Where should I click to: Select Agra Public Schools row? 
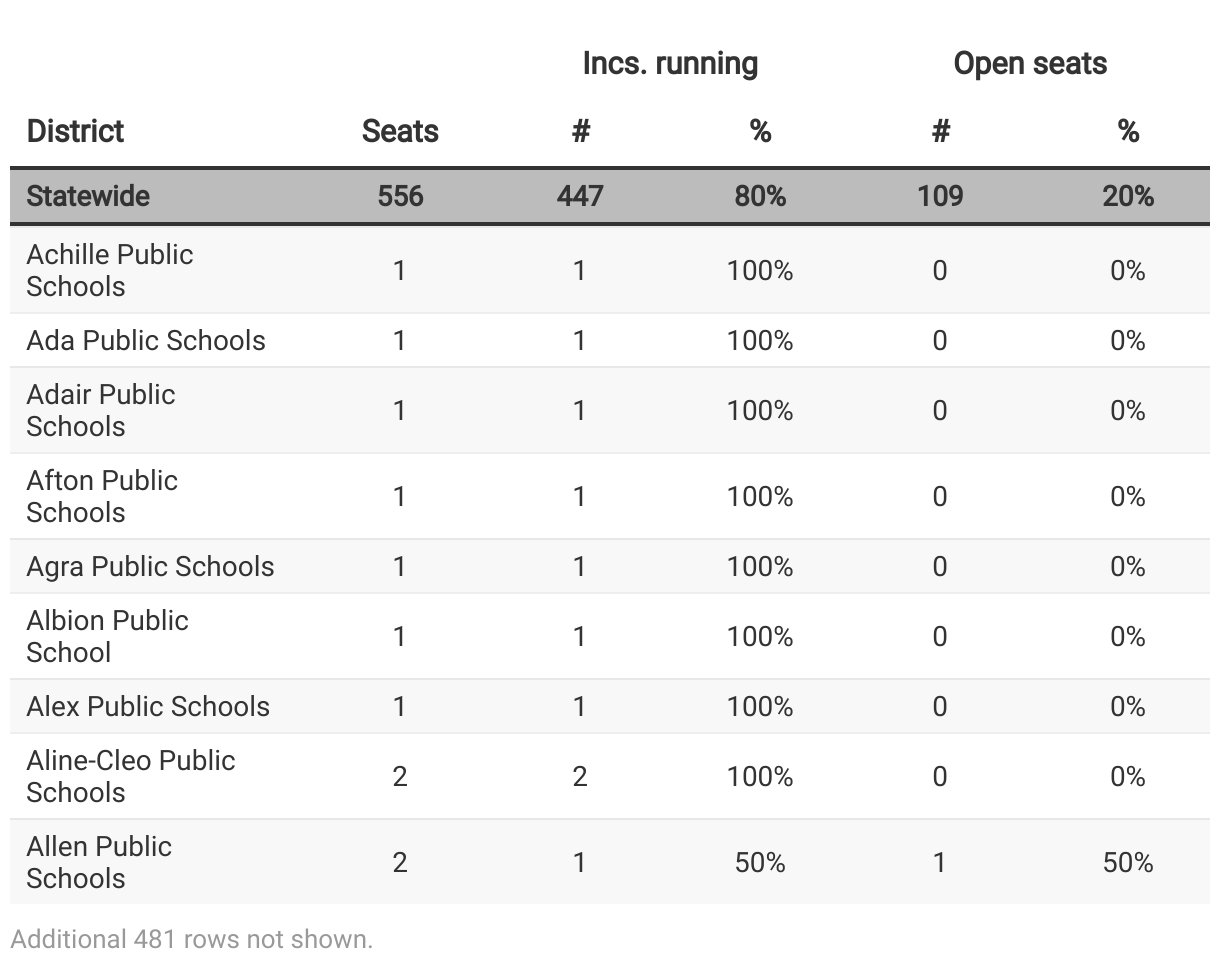[x=610, y=566]
